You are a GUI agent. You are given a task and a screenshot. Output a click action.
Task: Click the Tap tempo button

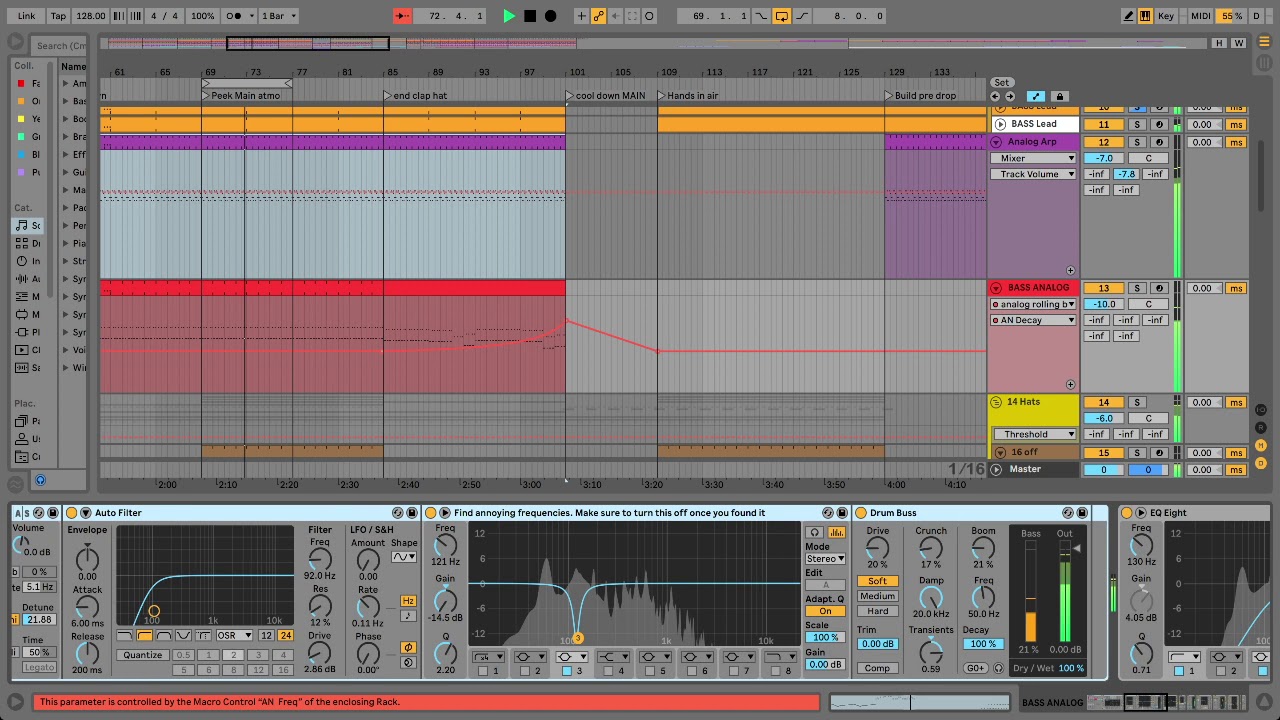pos(58,16)
